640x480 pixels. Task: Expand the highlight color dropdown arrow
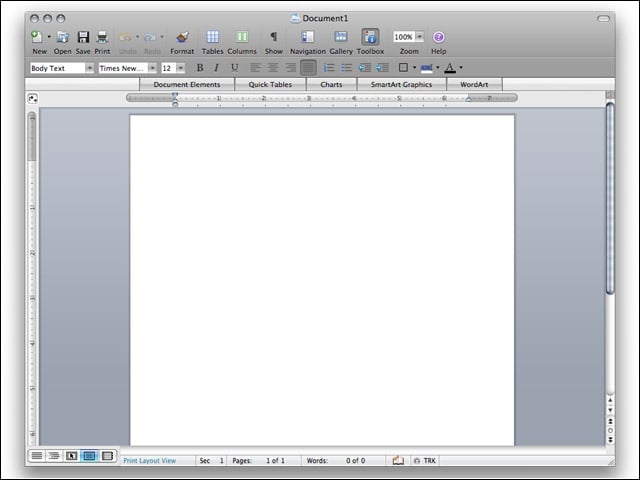point(438,68)
